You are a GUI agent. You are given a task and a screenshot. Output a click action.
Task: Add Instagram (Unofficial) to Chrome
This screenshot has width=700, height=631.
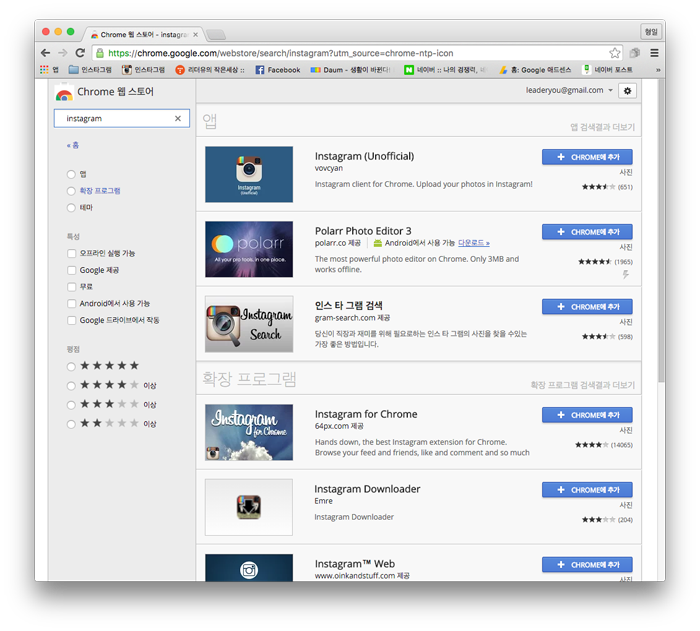587,157
